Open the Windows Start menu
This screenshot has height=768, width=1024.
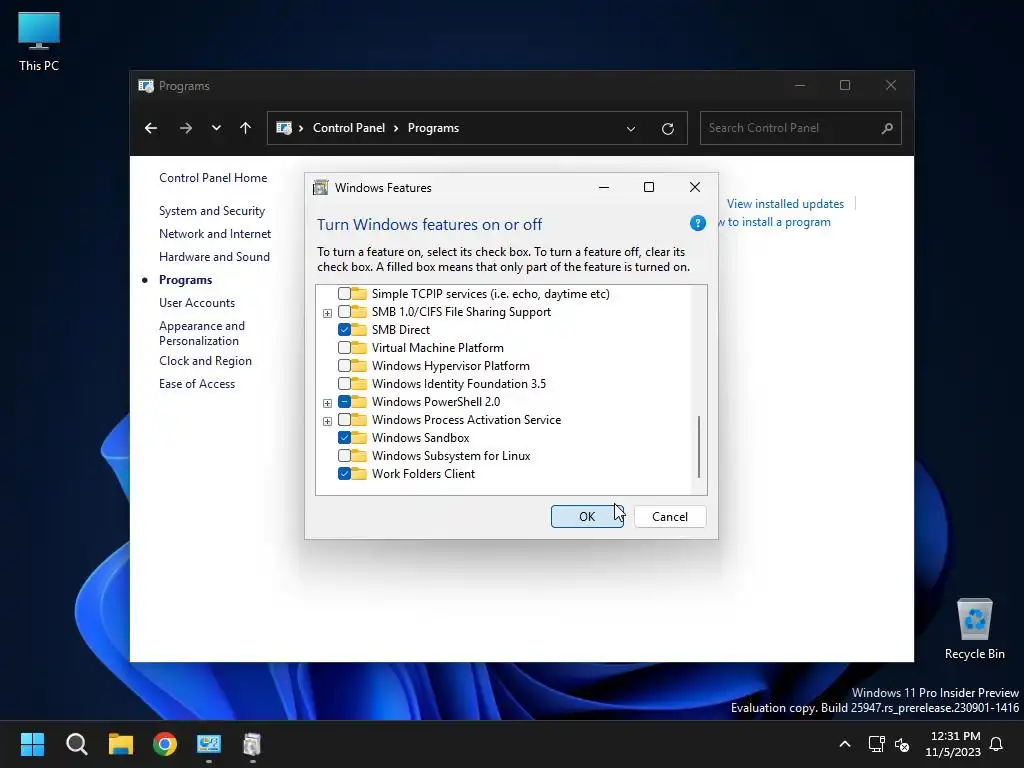(32, 744)
